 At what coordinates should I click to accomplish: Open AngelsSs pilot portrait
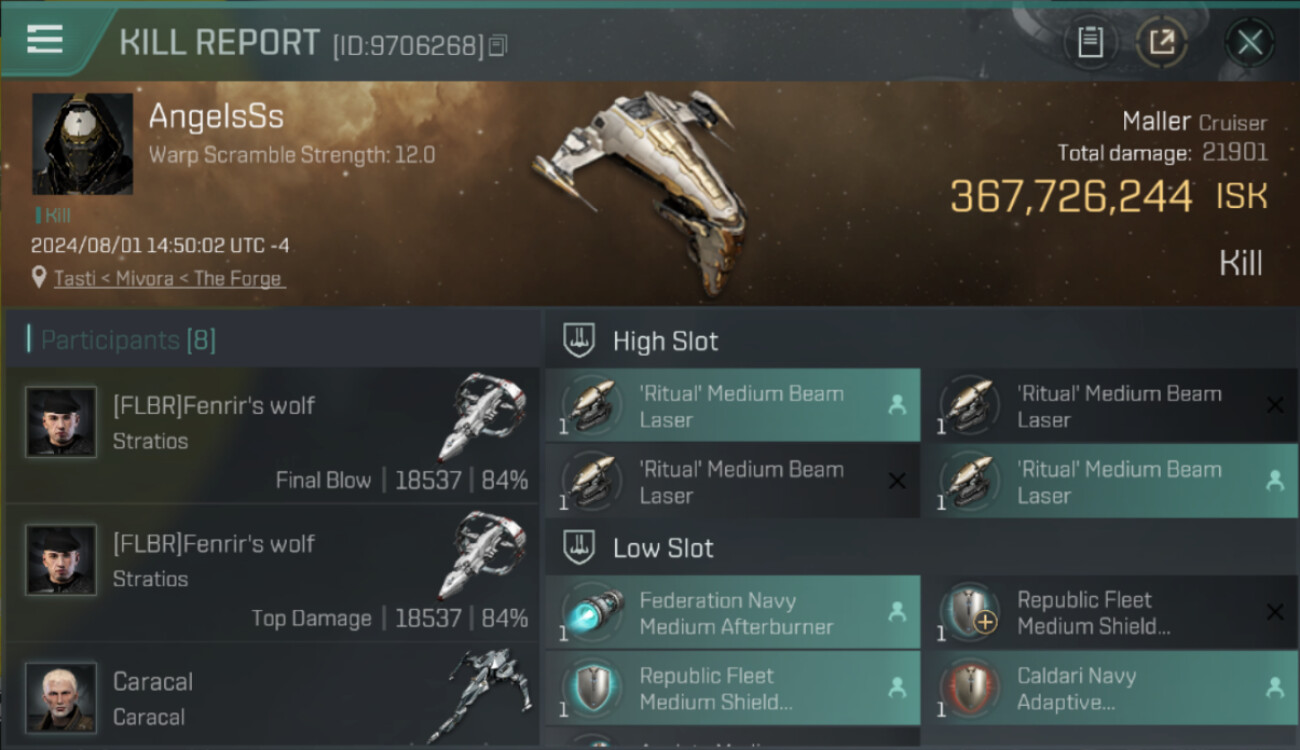pos(82,144)
